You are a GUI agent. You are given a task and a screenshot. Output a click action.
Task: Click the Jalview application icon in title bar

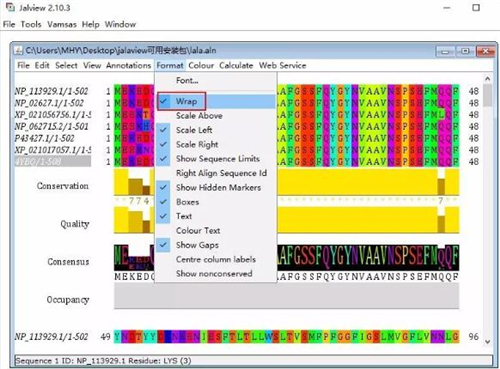[x=10, y=7]
